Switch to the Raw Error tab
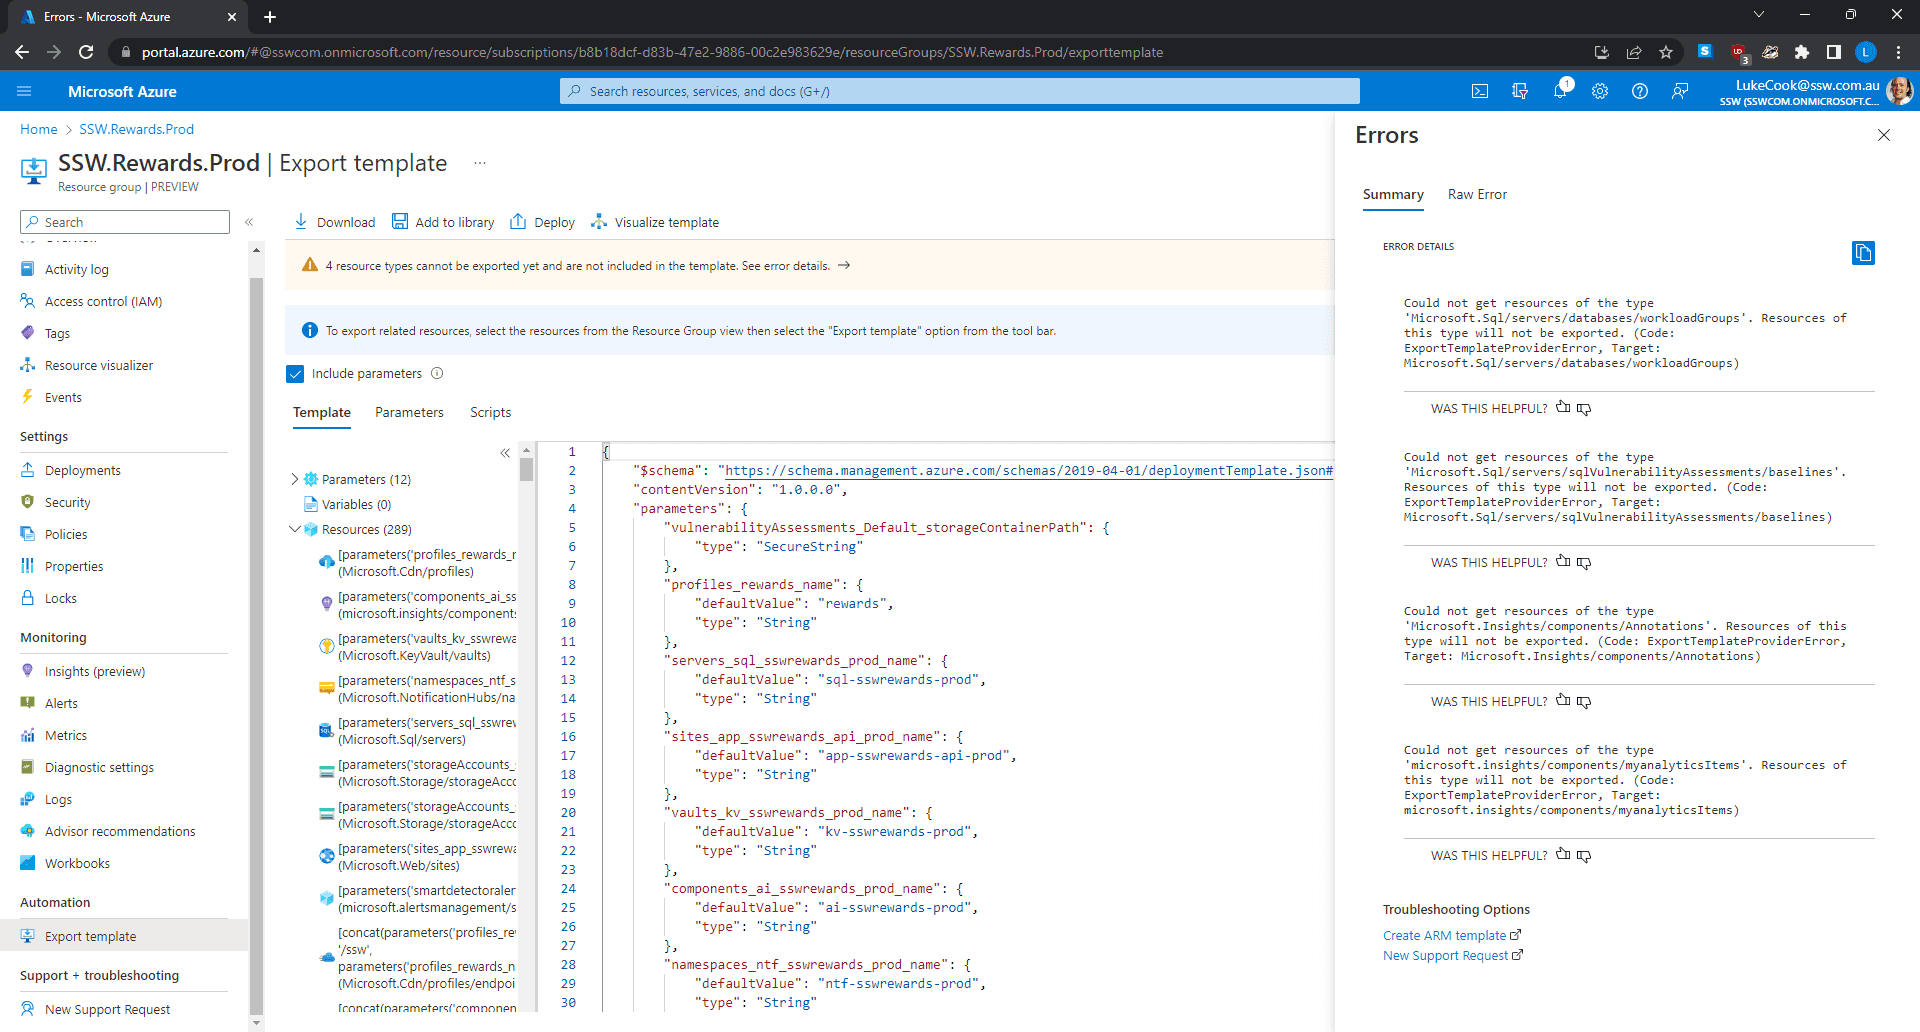The width and height of the screenshot is (1920, 1032). 1477,194
